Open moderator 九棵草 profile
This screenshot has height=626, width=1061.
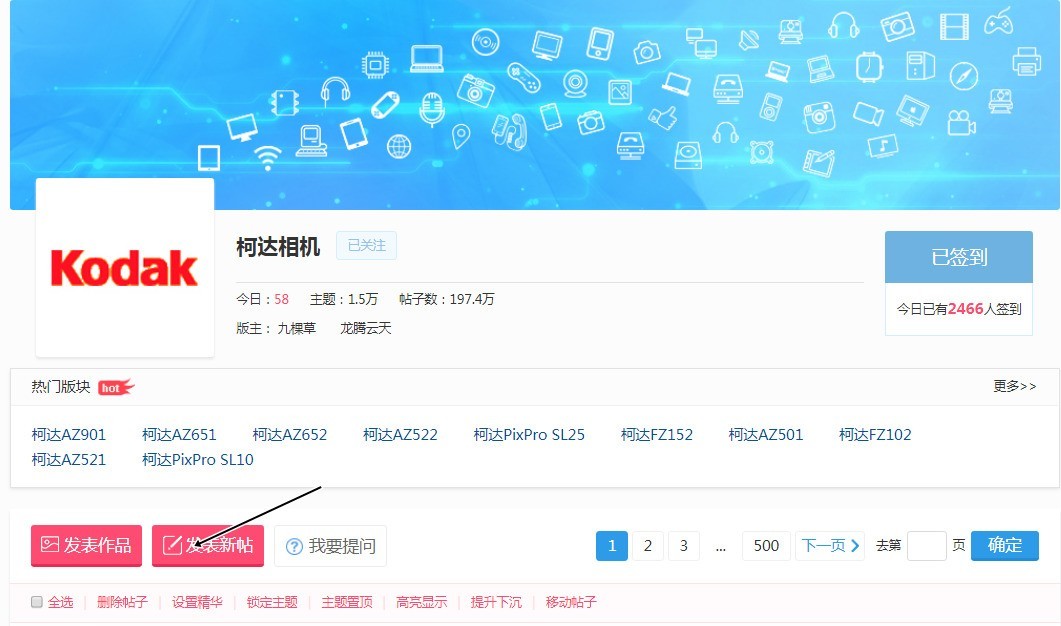pos(296,328)
